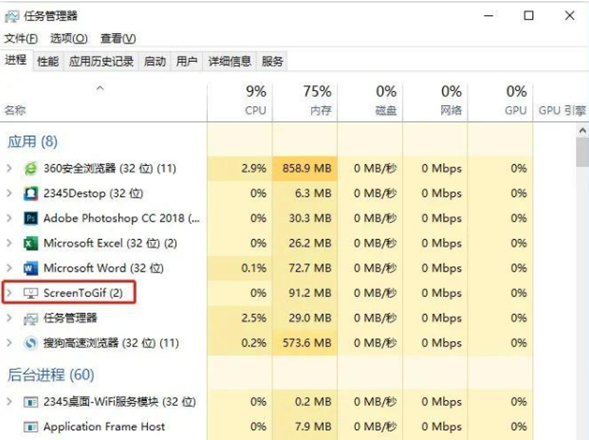The width and height of the screenshot is (589, 440).
Task: Click the Task Manager title bar icon
Action: (x=12, y=16)
